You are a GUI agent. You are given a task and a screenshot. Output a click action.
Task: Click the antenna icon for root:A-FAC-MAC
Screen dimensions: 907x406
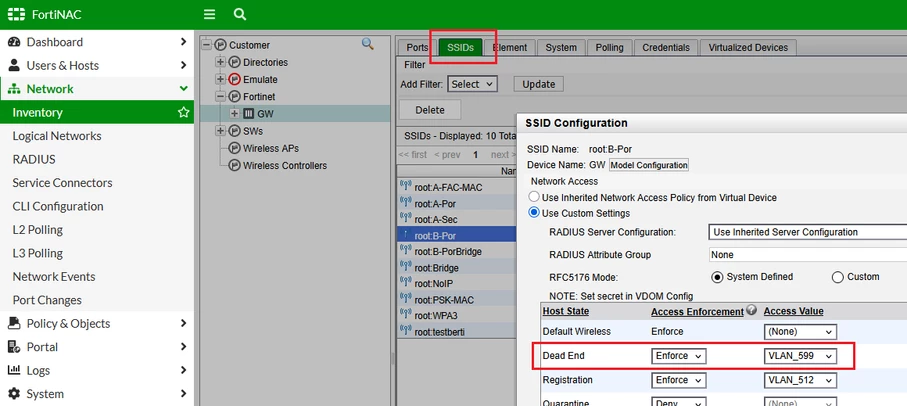coord(406,187)
